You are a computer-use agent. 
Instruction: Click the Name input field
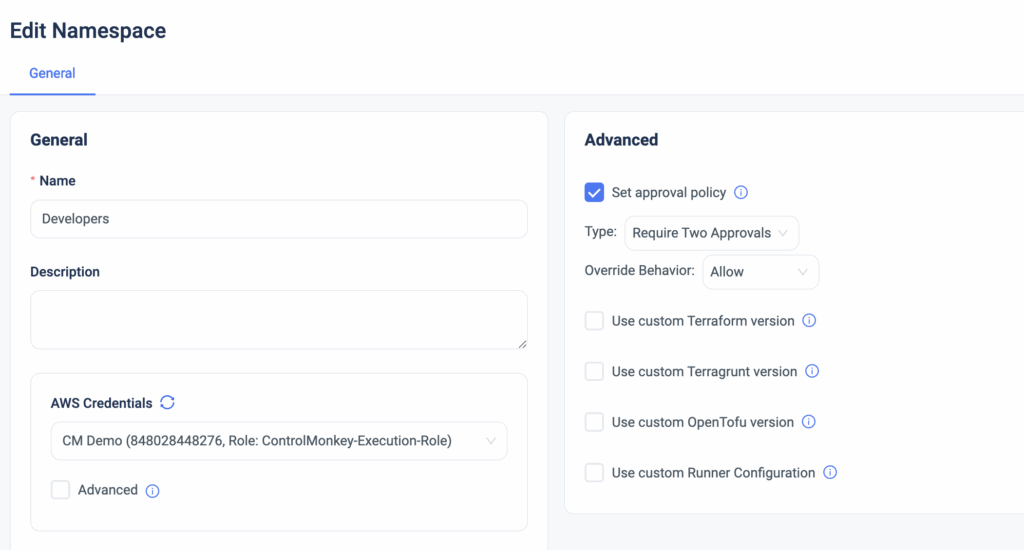(278, 219)
